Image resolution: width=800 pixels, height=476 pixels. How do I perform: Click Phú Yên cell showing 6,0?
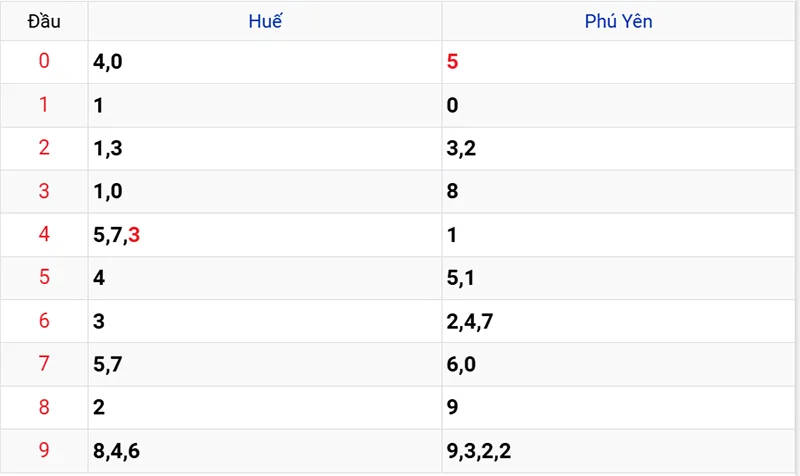pyautogui.click(x=461, y=364)
